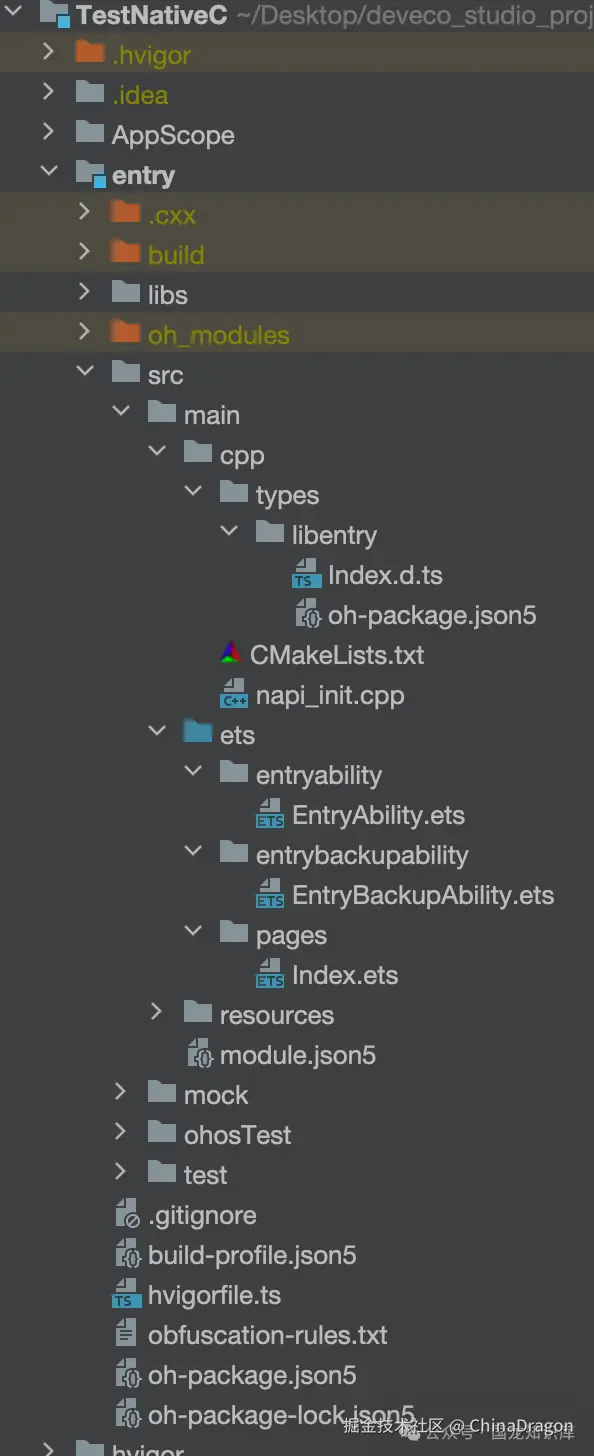Click the TS icon beside Index.d.ts
594x1456 pixels.
click(x=306, y=574)
